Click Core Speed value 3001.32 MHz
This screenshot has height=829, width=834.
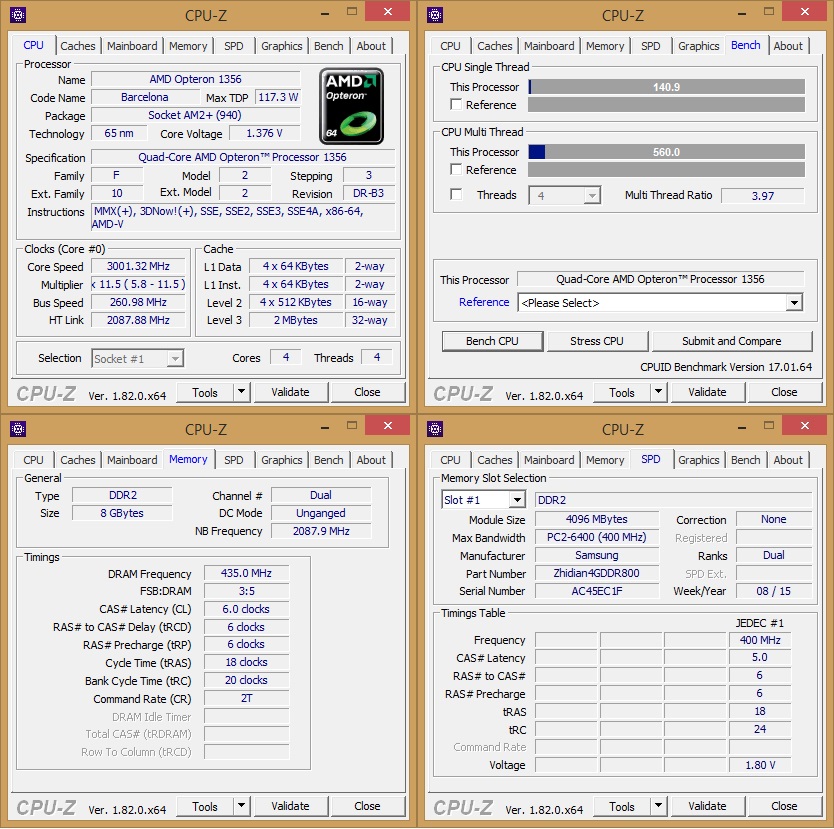coord(138,266)
